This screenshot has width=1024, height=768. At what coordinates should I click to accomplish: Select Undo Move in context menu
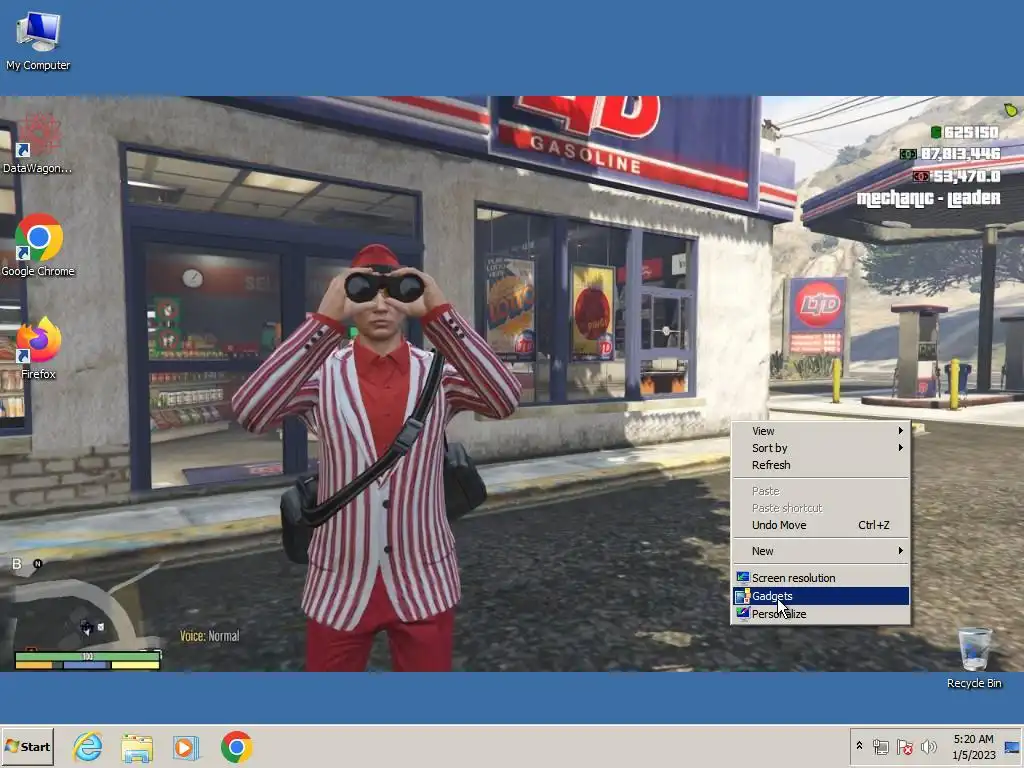tap(821, 525)
